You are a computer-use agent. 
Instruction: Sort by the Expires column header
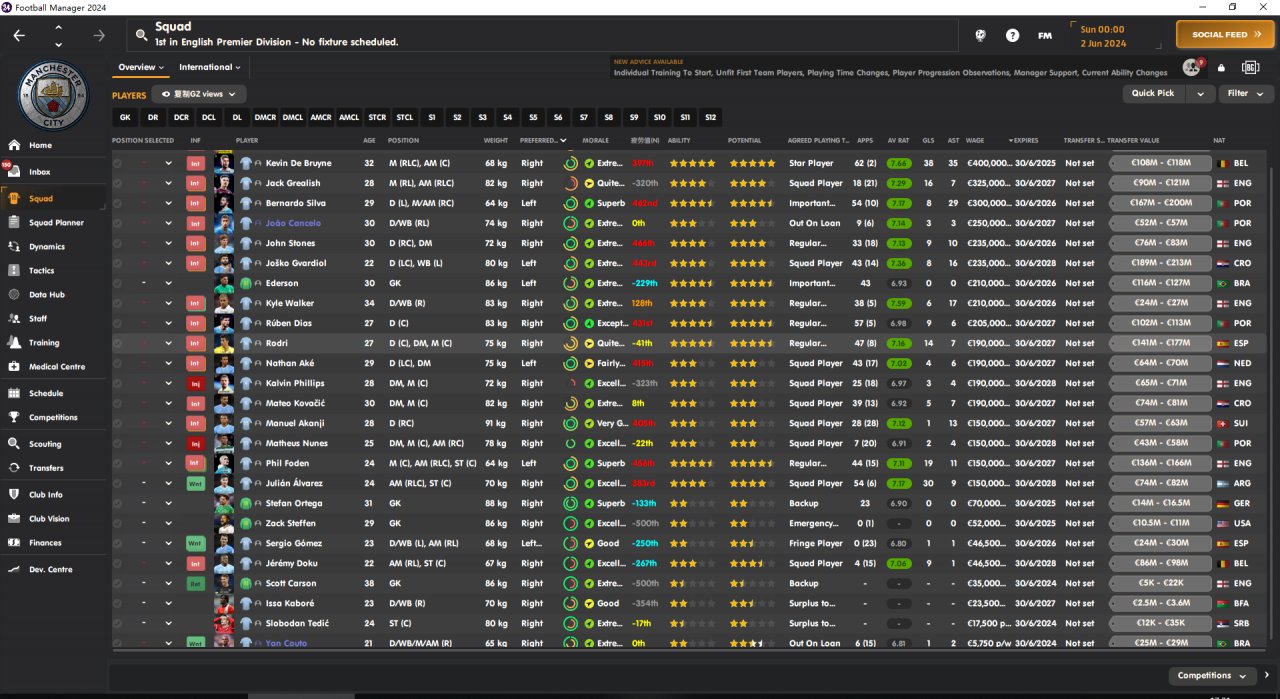pos(1026,140)
